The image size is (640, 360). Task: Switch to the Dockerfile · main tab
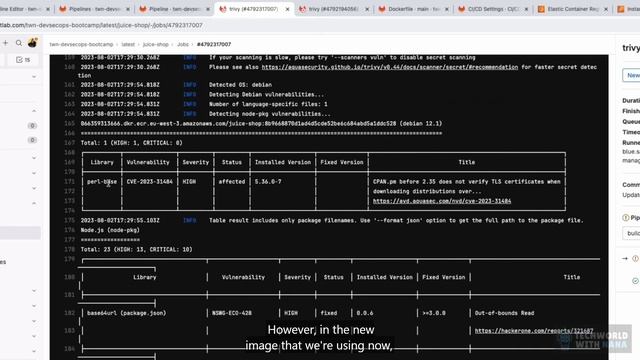coord(413,9)
